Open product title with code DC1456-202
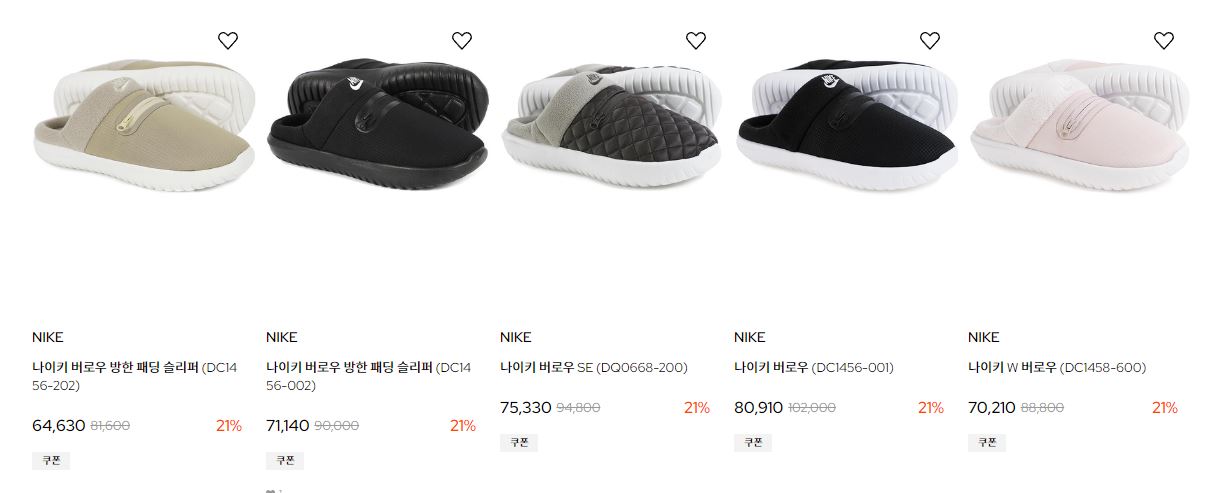Viewport: 1215px width, 493px height. pyautogui.click(x=135, y=376)
